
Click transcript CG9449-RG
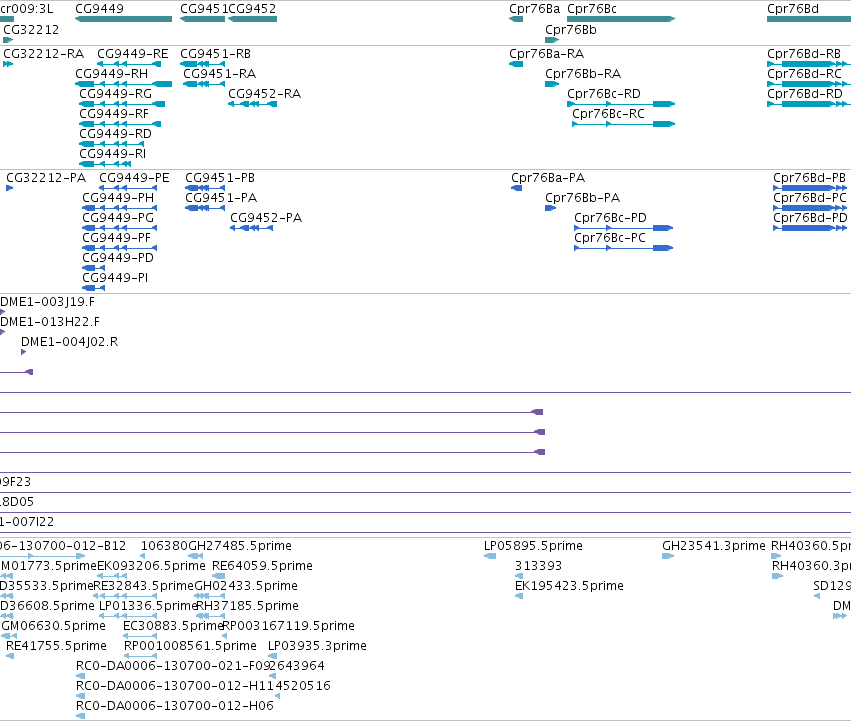tap(116, 94)
